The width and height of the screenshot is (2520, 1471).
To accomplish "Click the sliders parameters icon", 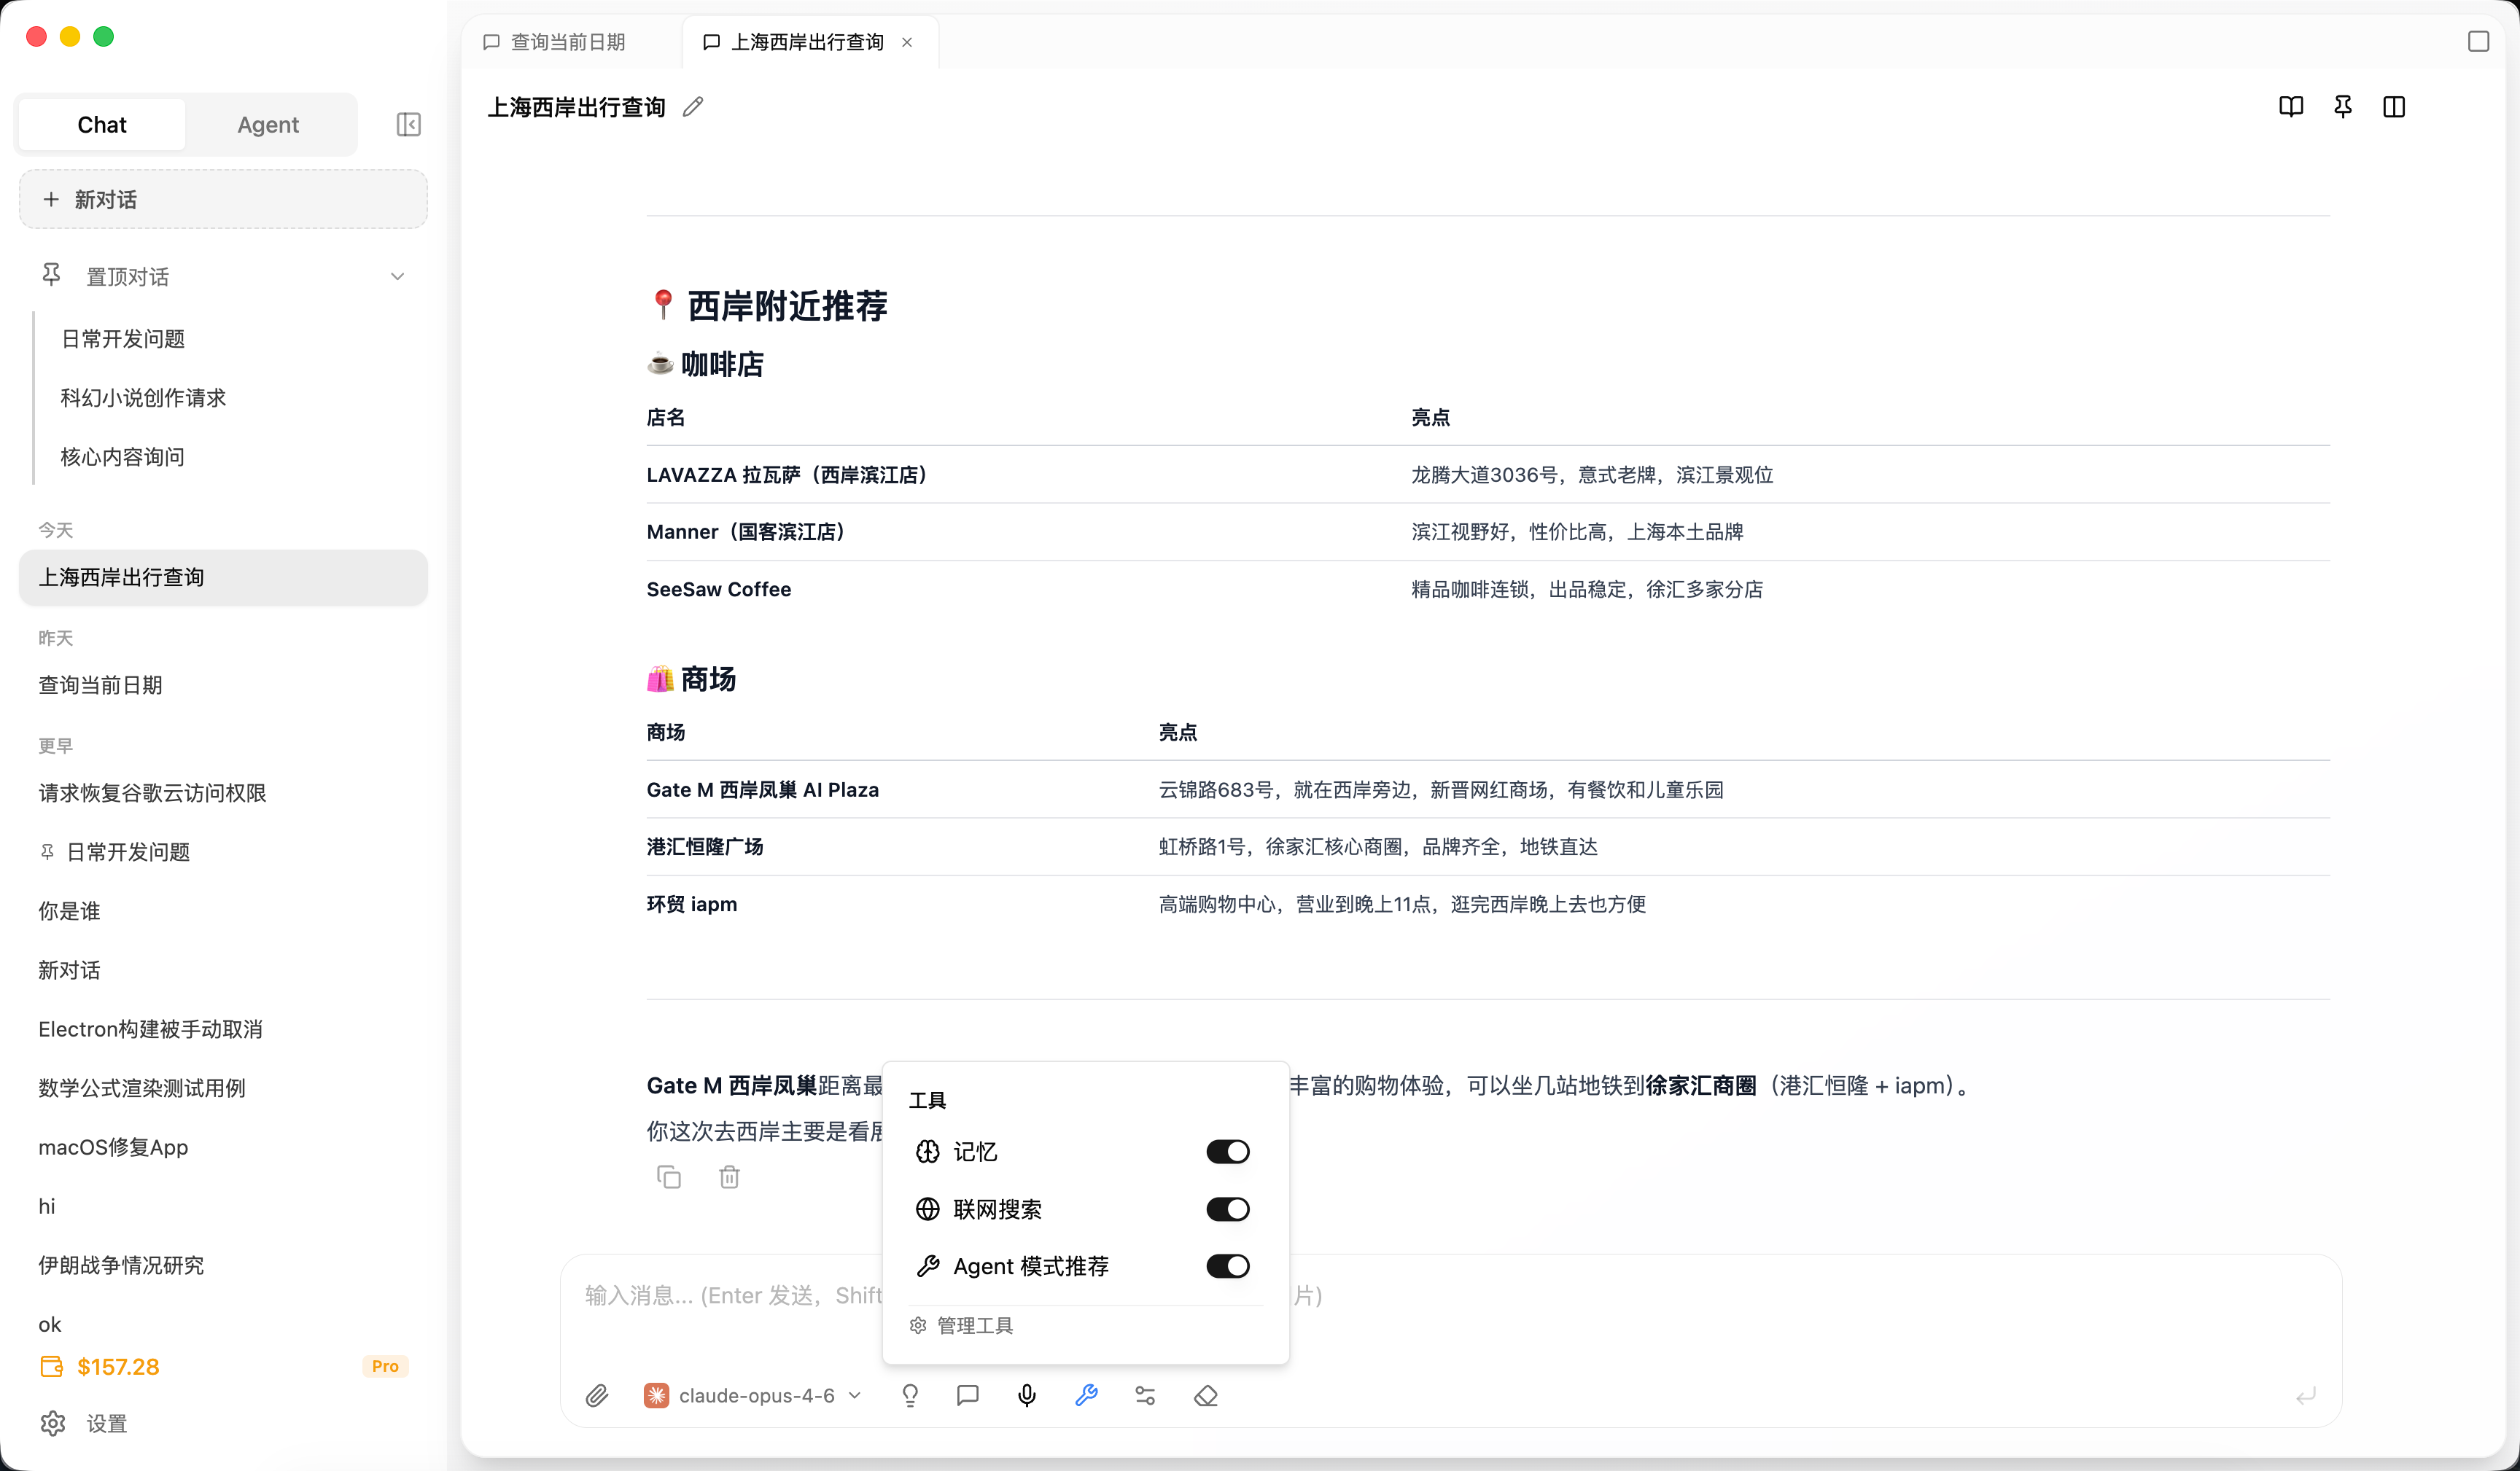I will [x=1146, y=1395].
